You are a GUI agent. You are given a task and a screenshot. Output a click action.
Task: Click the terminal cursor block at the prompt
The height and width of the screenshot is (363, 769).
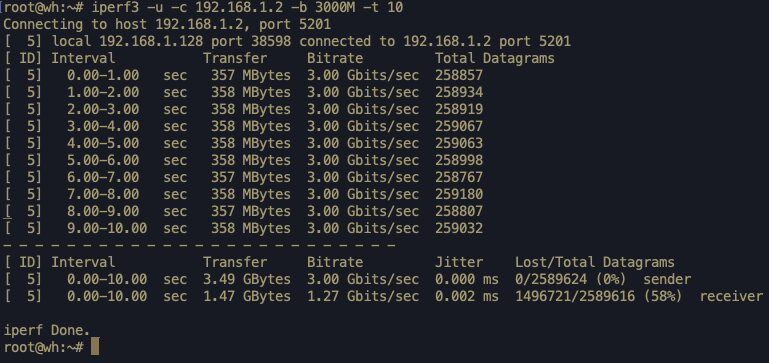pyautogui.click(x=95, y=347)
